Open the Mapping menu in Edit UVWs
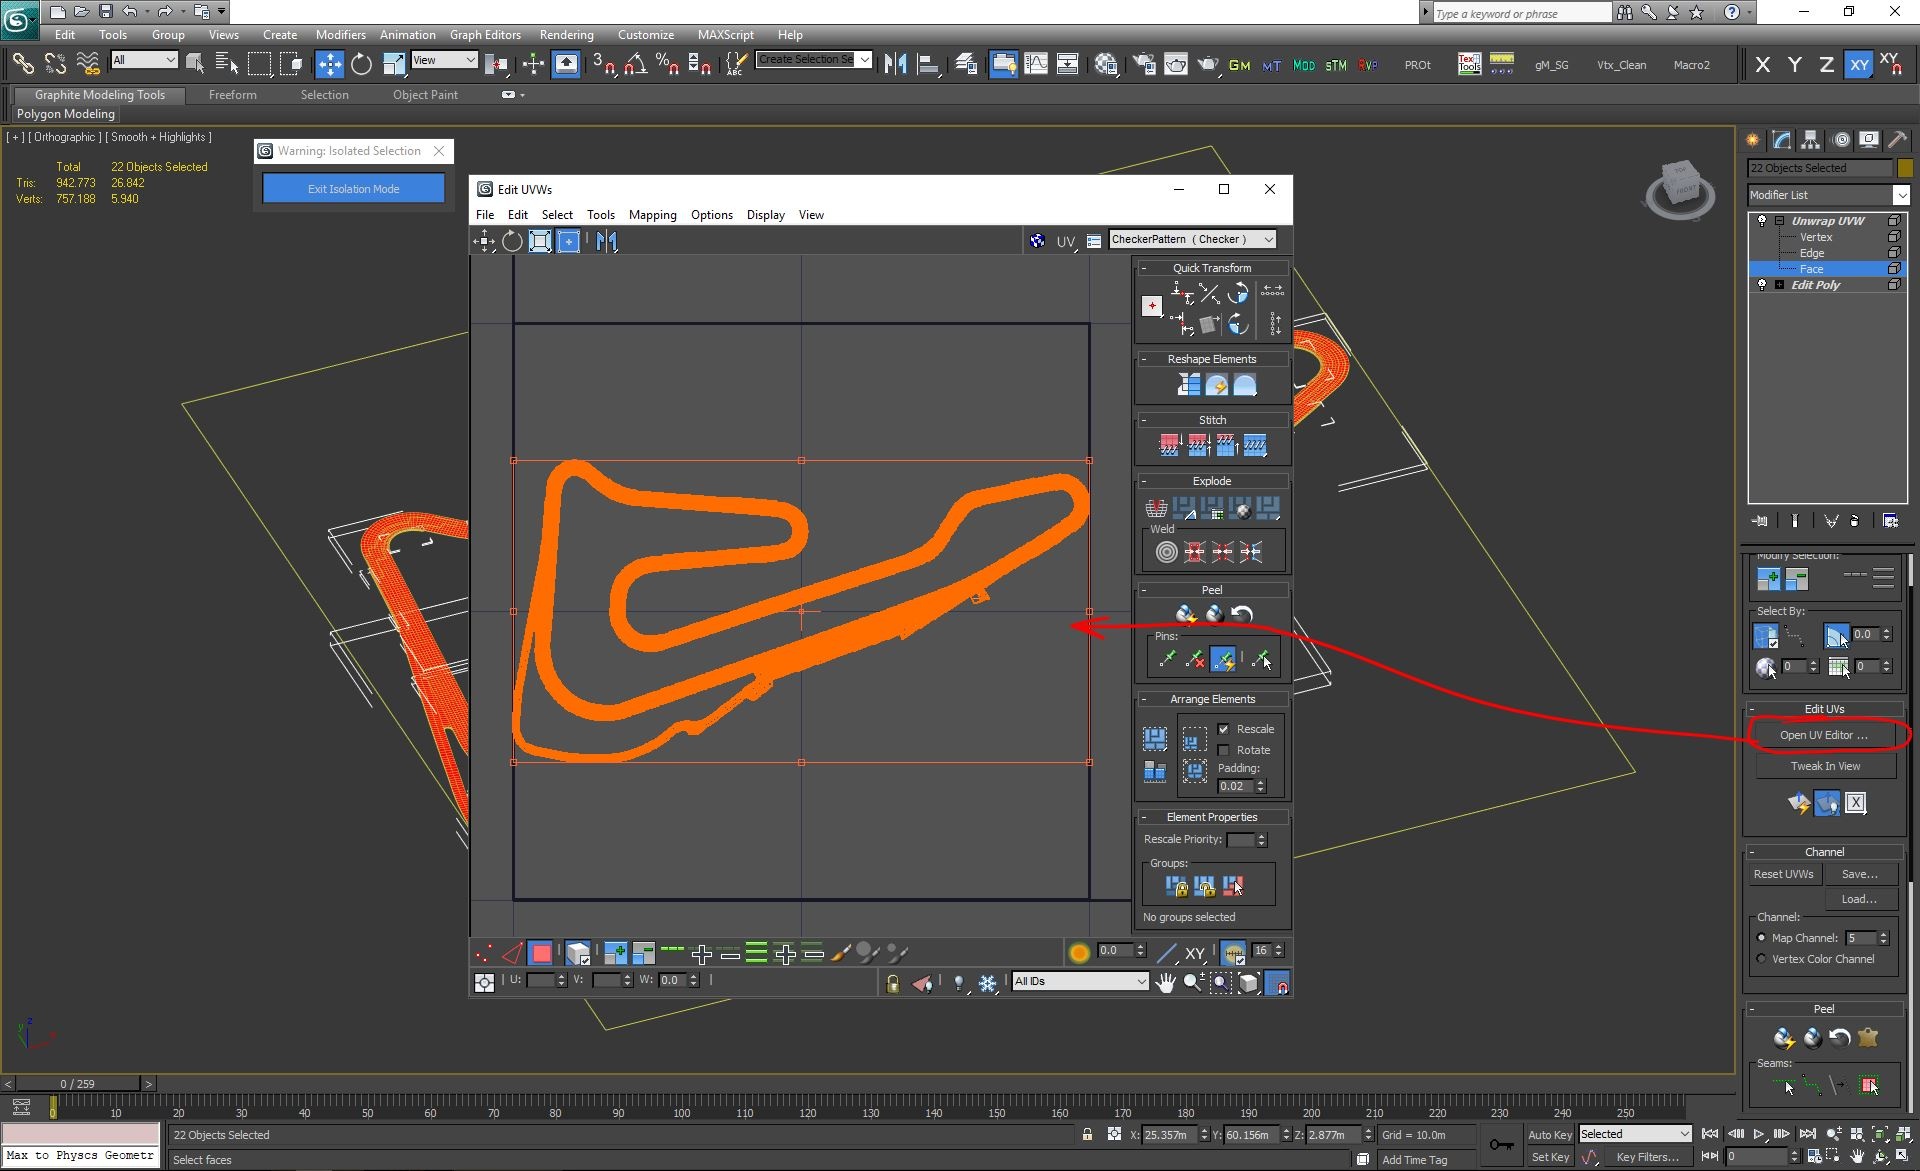 (x=652, y=215)
